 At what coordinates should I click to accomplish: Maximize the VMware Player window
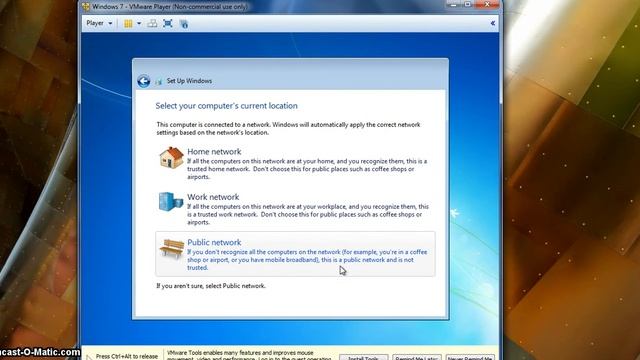click(x=467, y=4)
